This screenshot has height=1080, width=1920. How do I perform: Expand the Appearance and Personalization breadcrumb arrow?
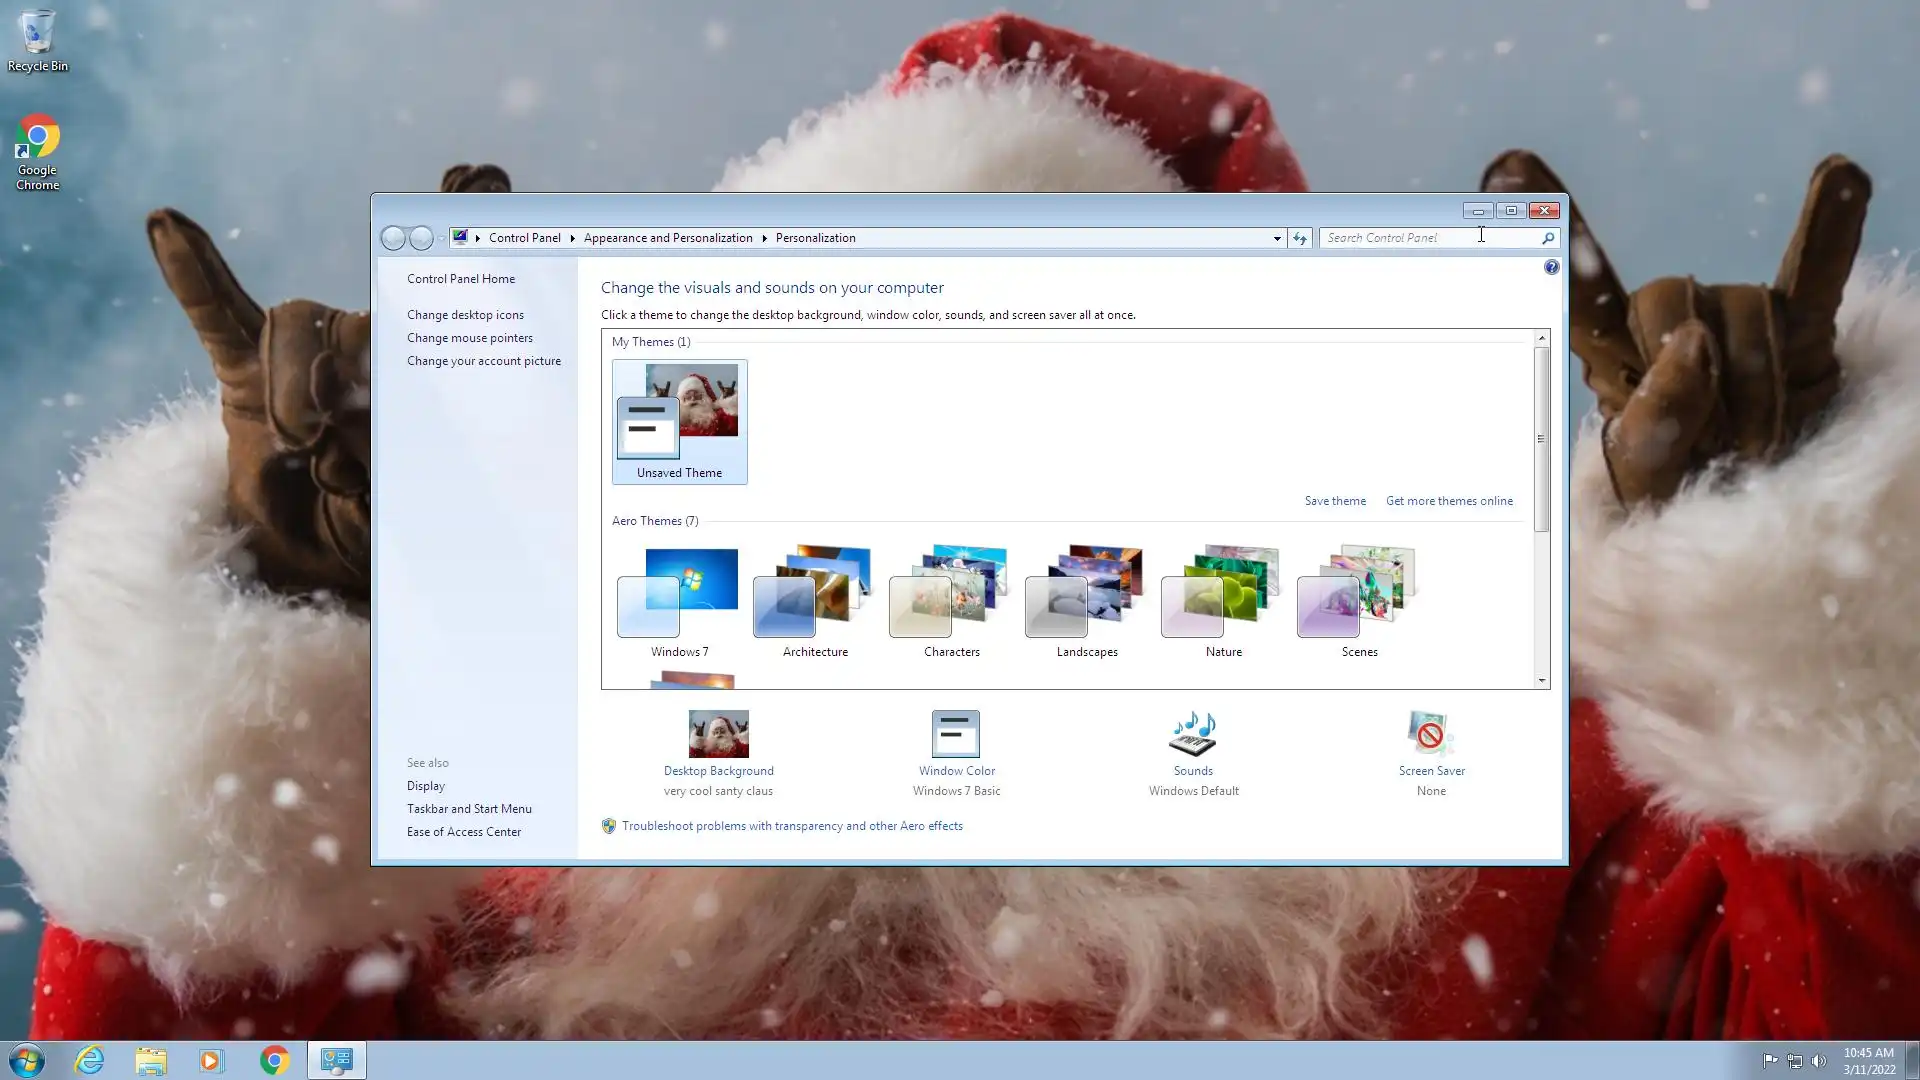click(x=764, y=238)
